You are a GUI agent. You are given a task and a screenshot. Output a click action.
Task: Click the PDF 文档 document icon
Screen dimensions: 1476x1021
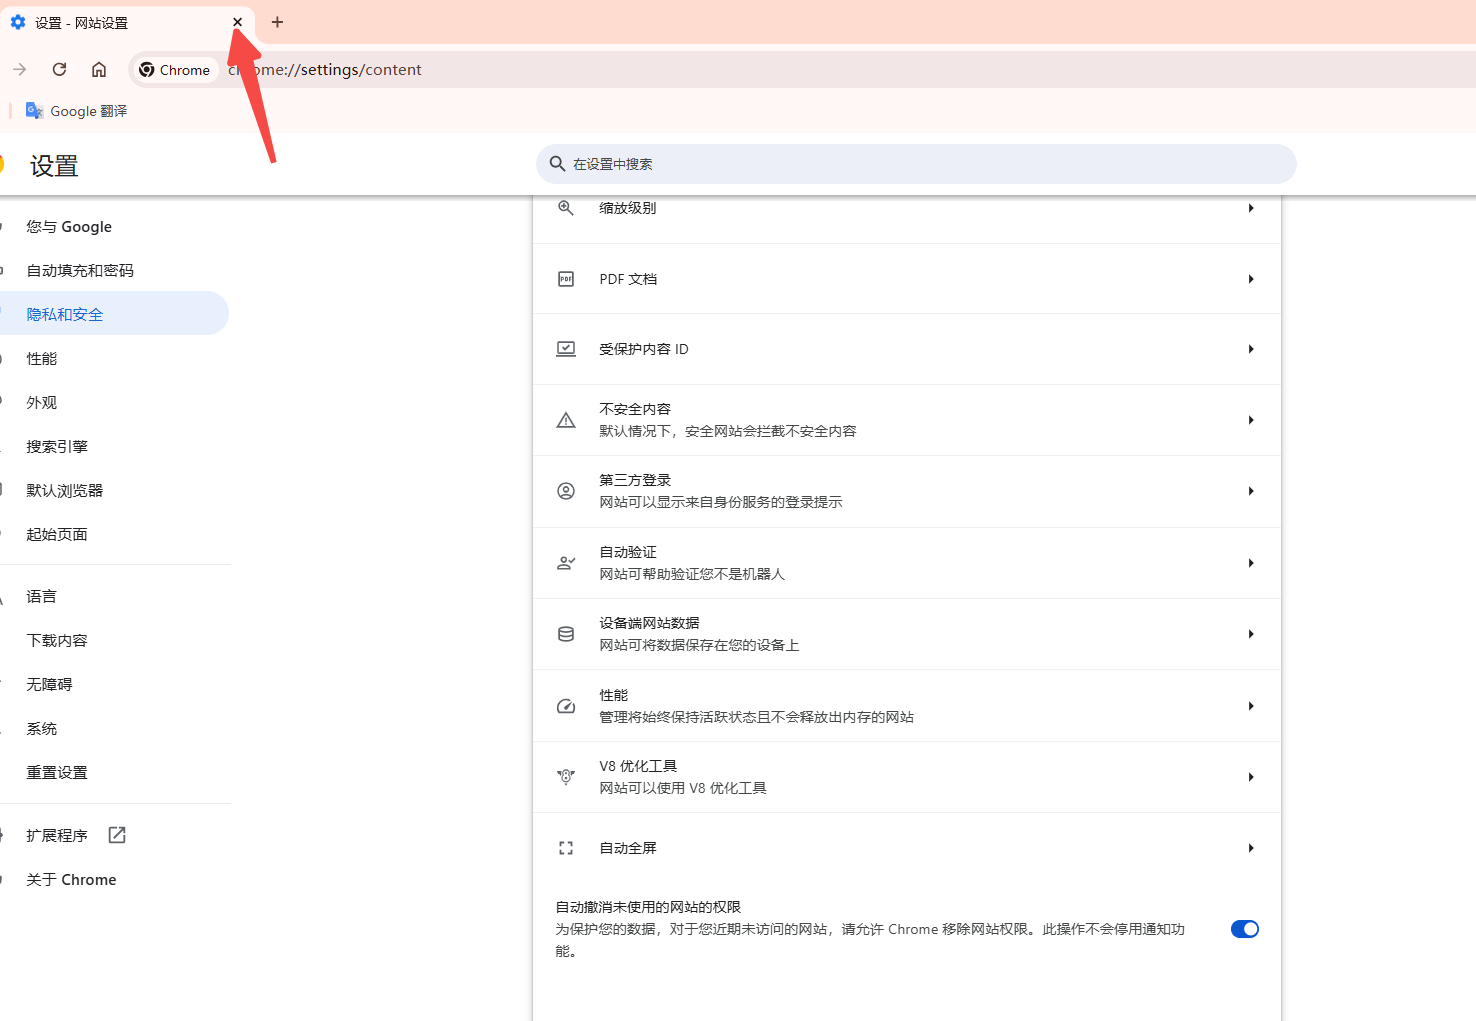[566, 279]
